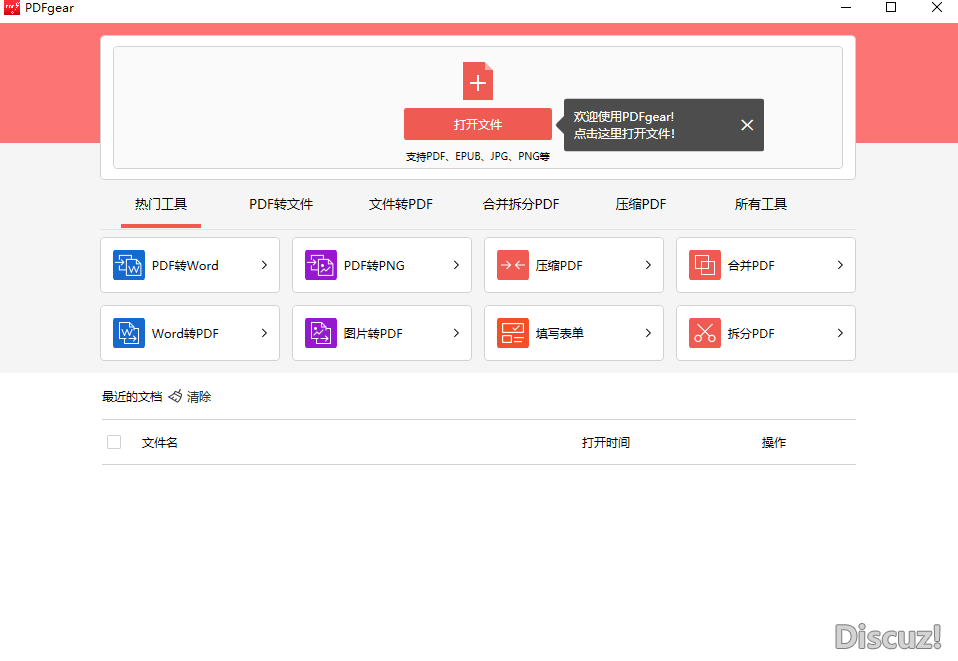Open the PDF转Word tool label

tap(185, 266)
